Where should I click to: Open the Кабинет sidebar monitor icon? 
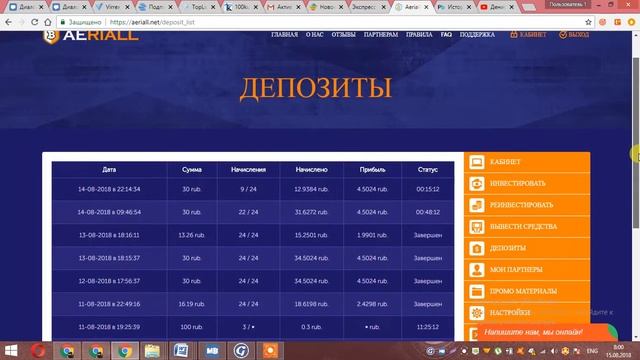click(476, 162)
